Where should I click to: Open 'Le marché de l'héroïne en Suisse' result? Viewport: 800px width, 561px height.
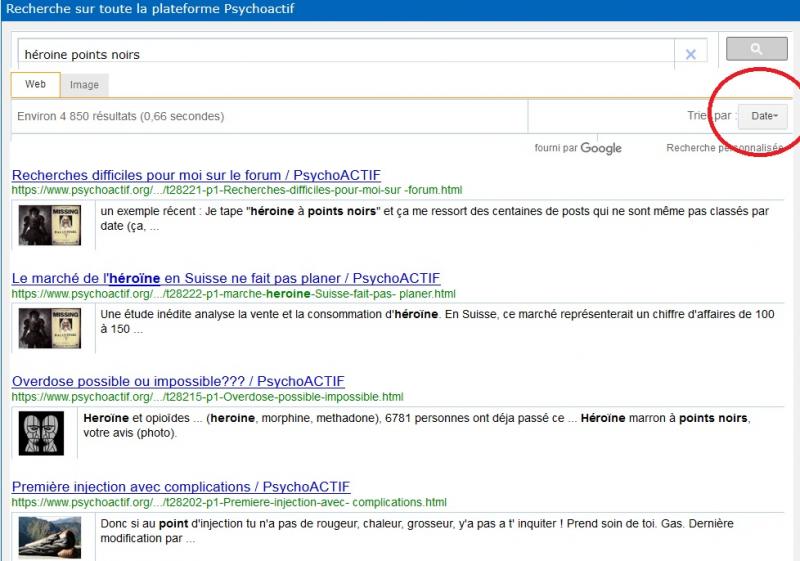(225, 278)
